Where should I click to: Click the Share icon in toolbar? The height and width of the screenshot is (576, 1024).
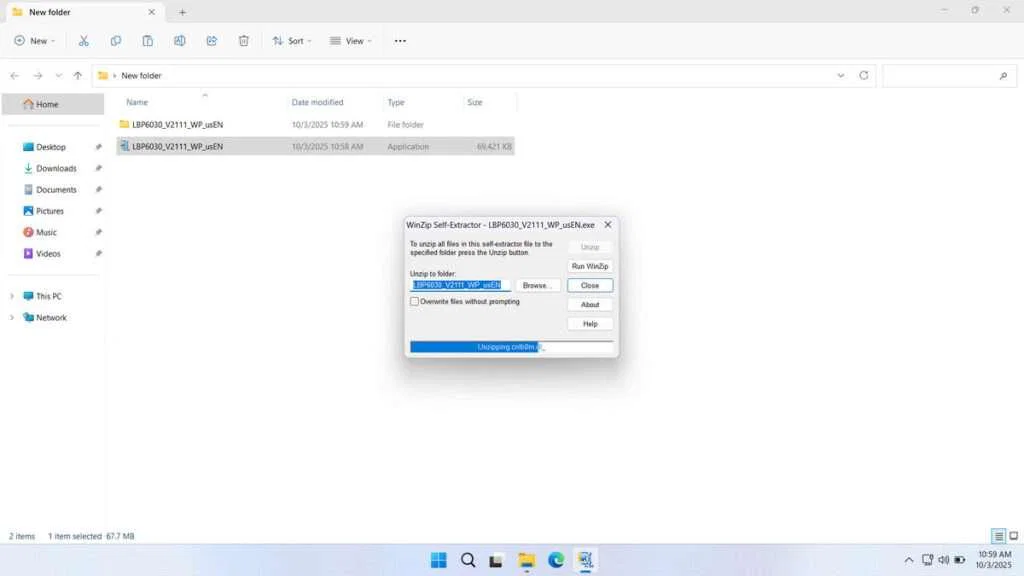[x=212, y=41]
